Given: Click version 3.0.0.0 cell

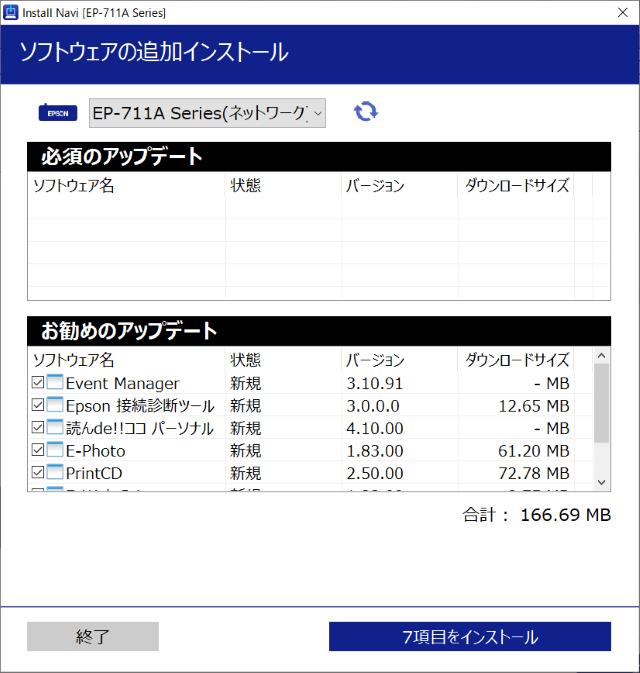Looking at the screenshot, I should tap(373, 406).
